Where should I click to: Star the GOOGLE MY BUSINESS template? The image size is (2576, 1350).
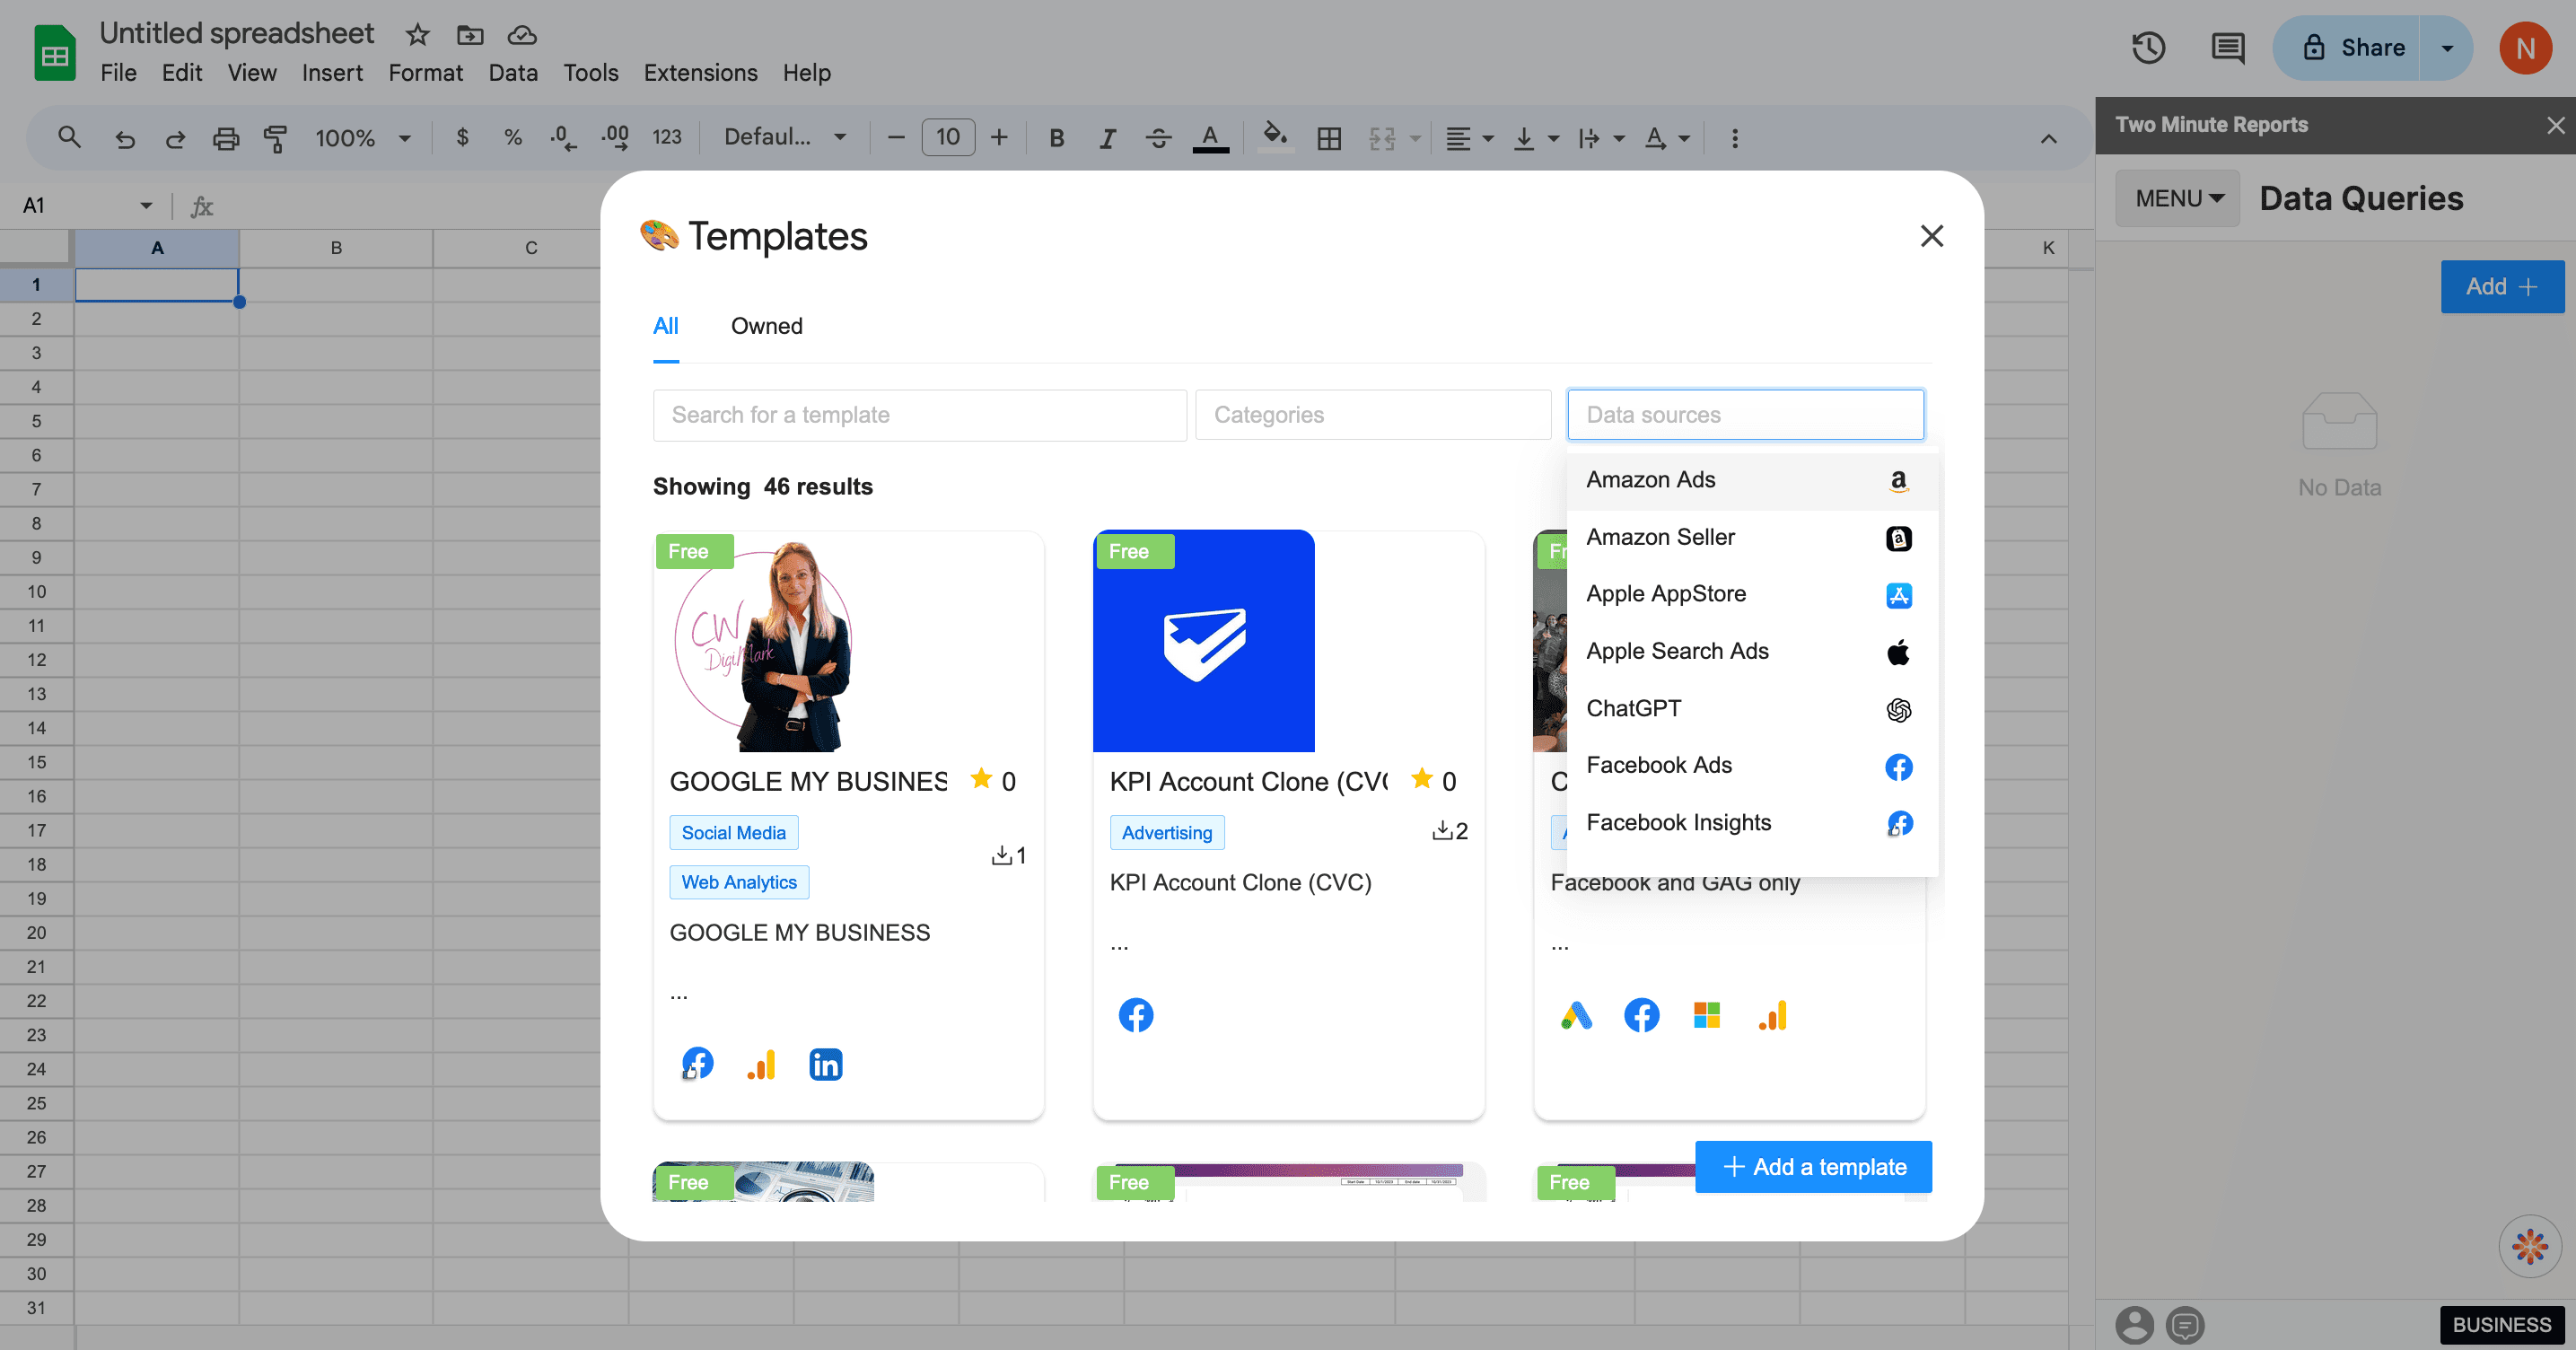(981, 779)
